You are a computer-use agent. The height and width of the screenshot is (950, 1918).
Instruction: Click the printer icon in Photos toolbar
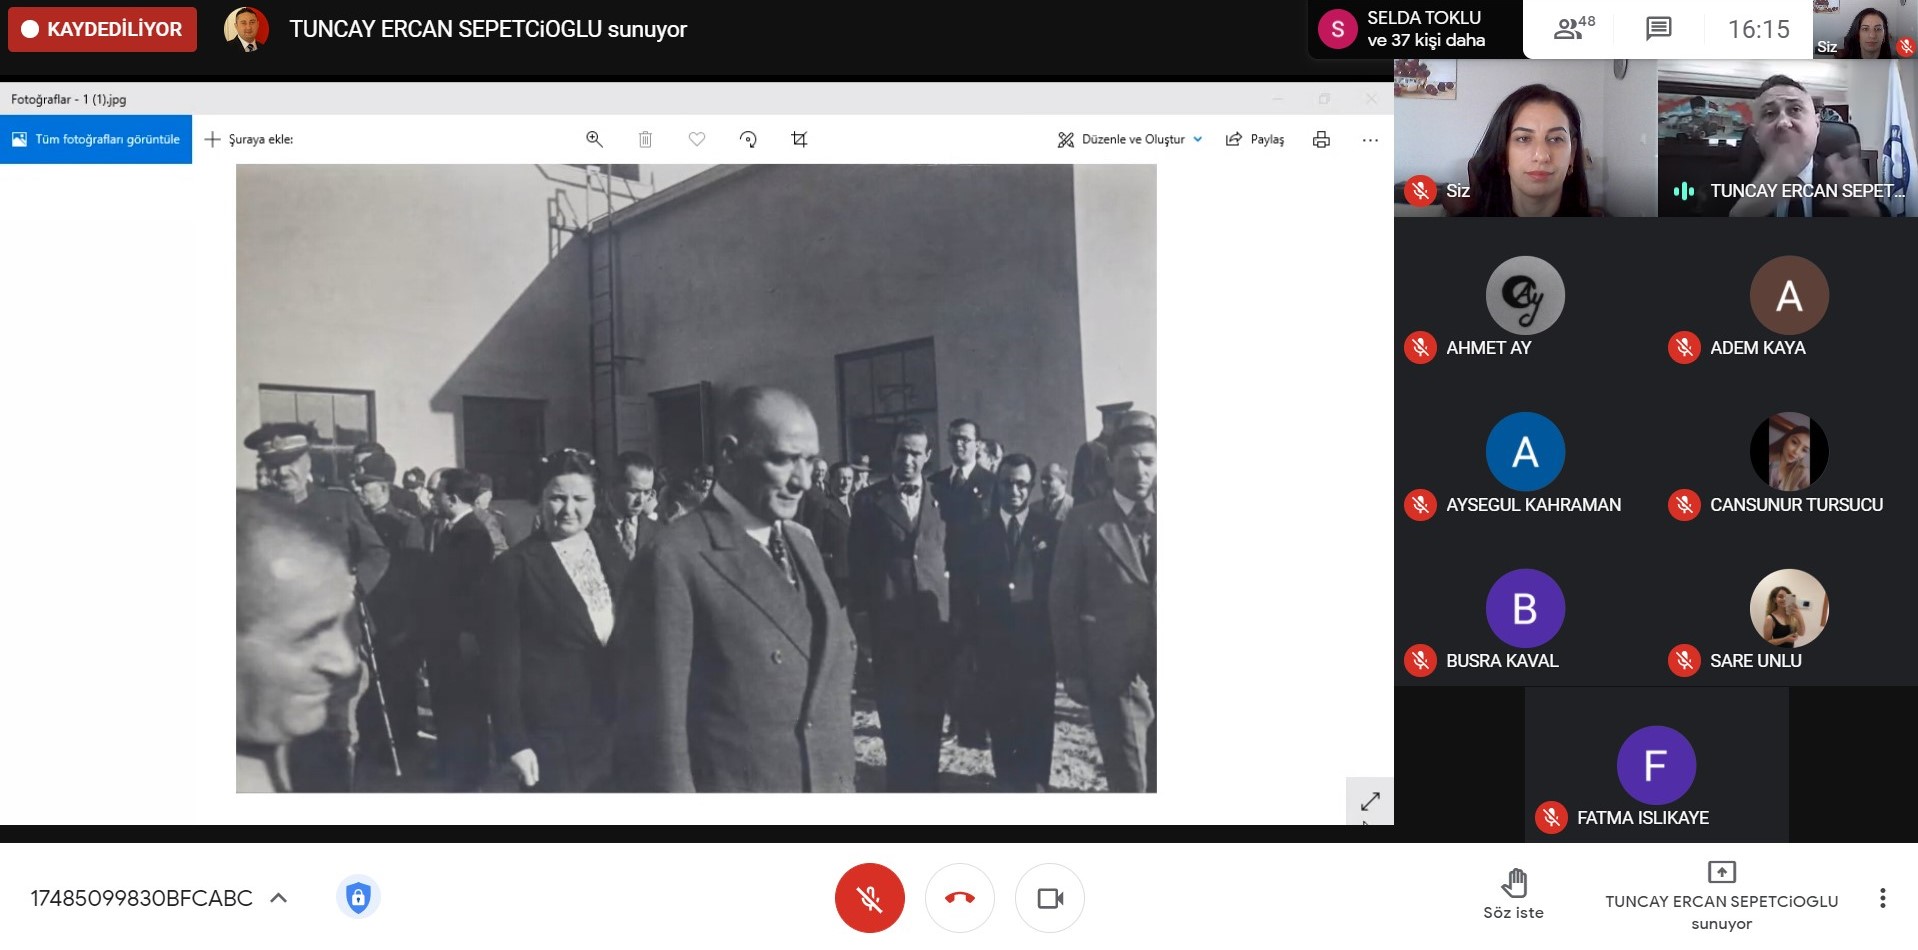point(1321,139)
